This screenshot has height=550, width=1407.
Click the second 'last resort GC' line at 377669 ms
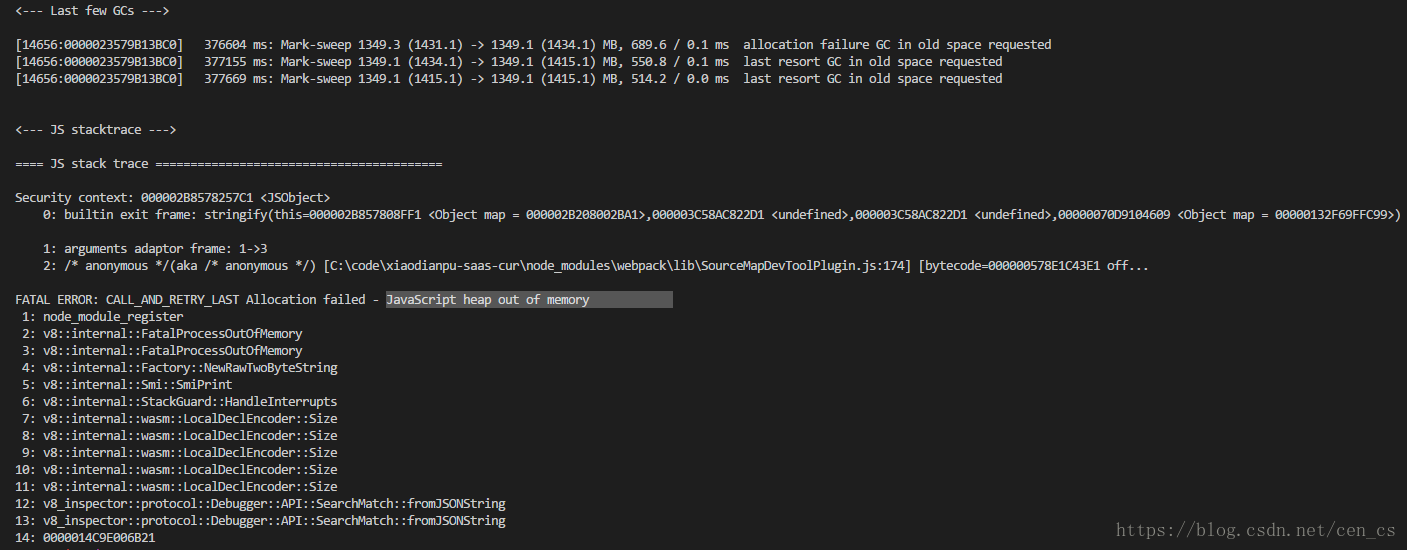tap(509, 79)
